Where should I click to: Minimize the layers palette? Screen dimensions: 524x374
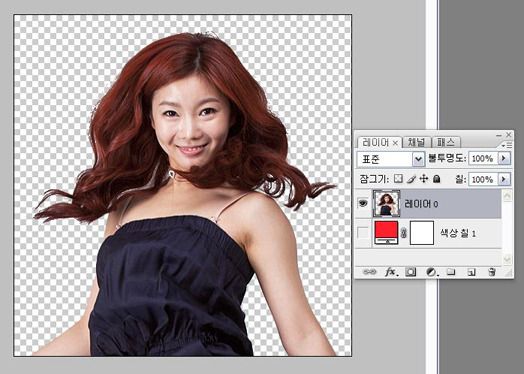click(499, 135)
